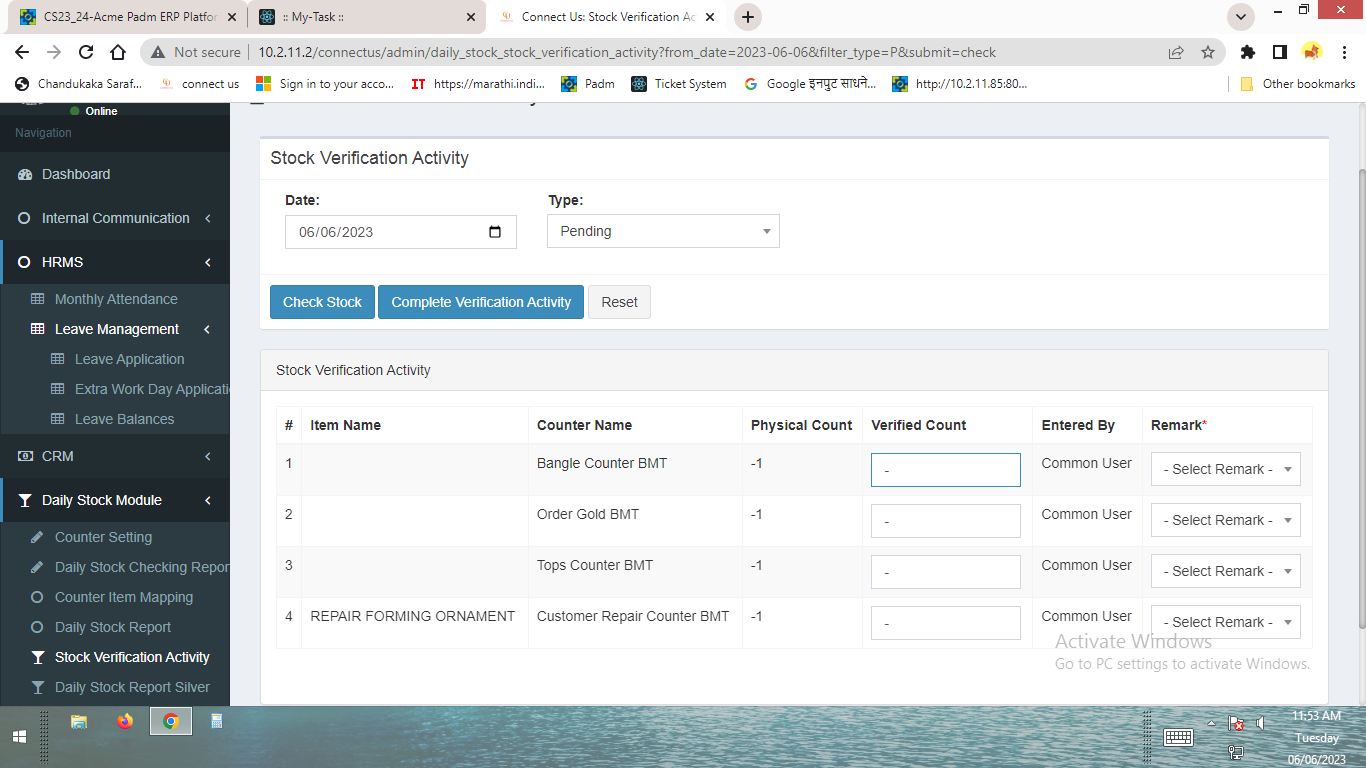This screenshot has width=1366, height=768.
Task: Click the Stock Verification Activity filter icon
Action: pos(38,657)
